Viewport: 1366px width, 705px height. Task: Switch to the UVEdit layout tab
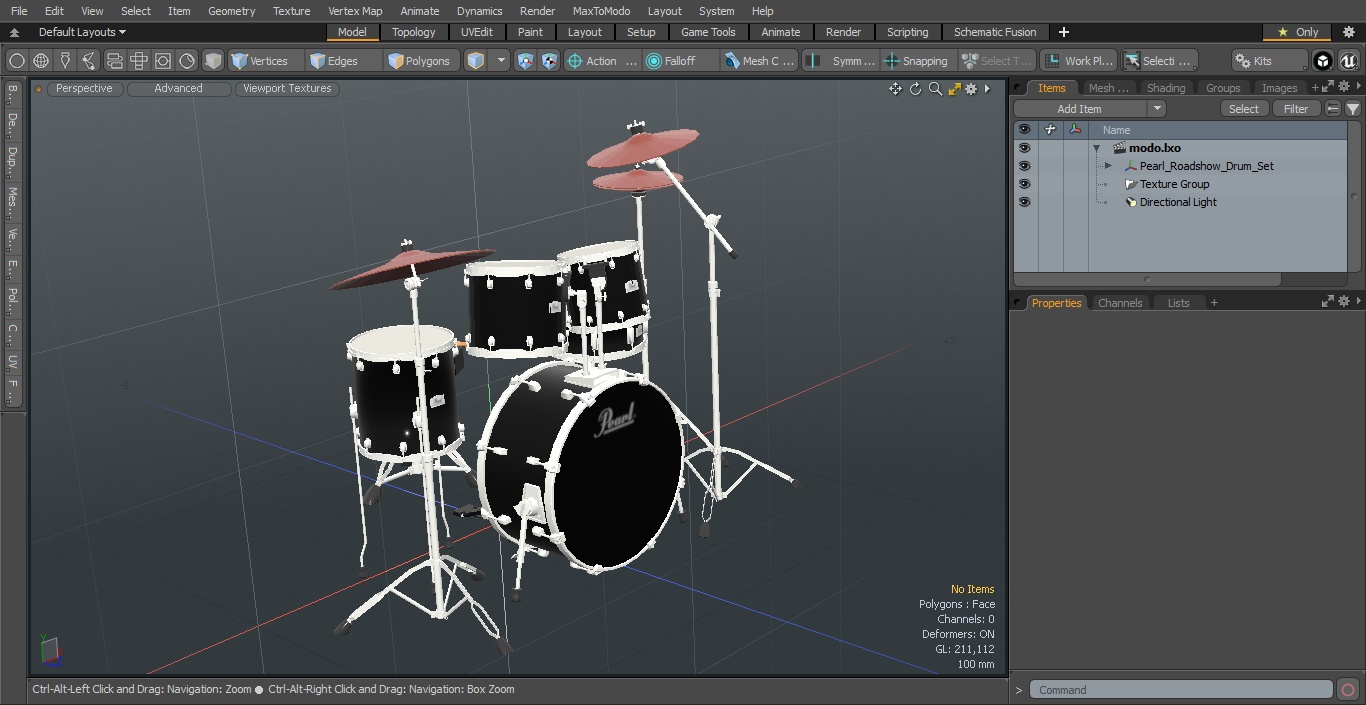pyautogui.click(x=477, y=32)
